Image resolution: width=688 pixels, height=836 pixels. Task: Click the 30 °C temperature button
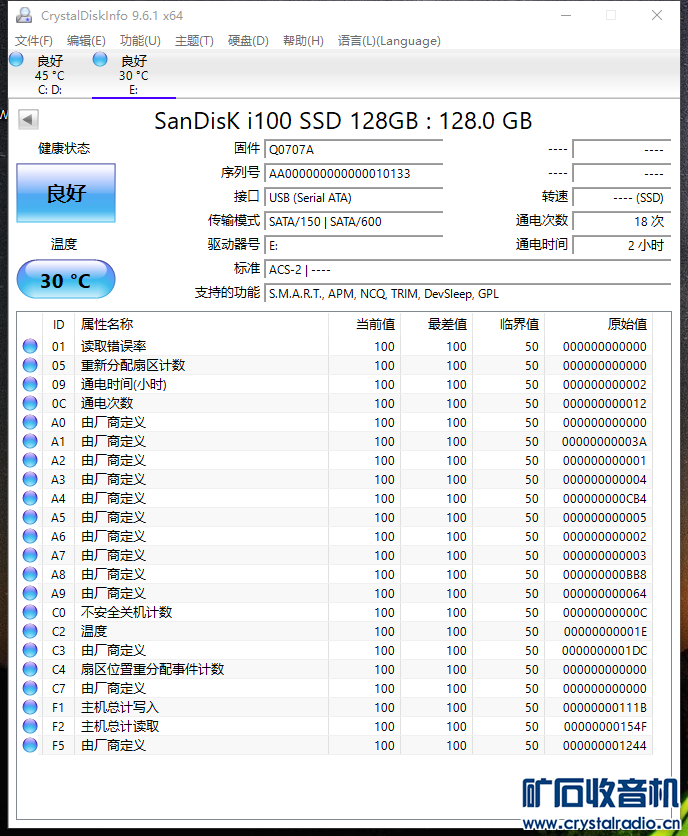click(x=66, y=280)
